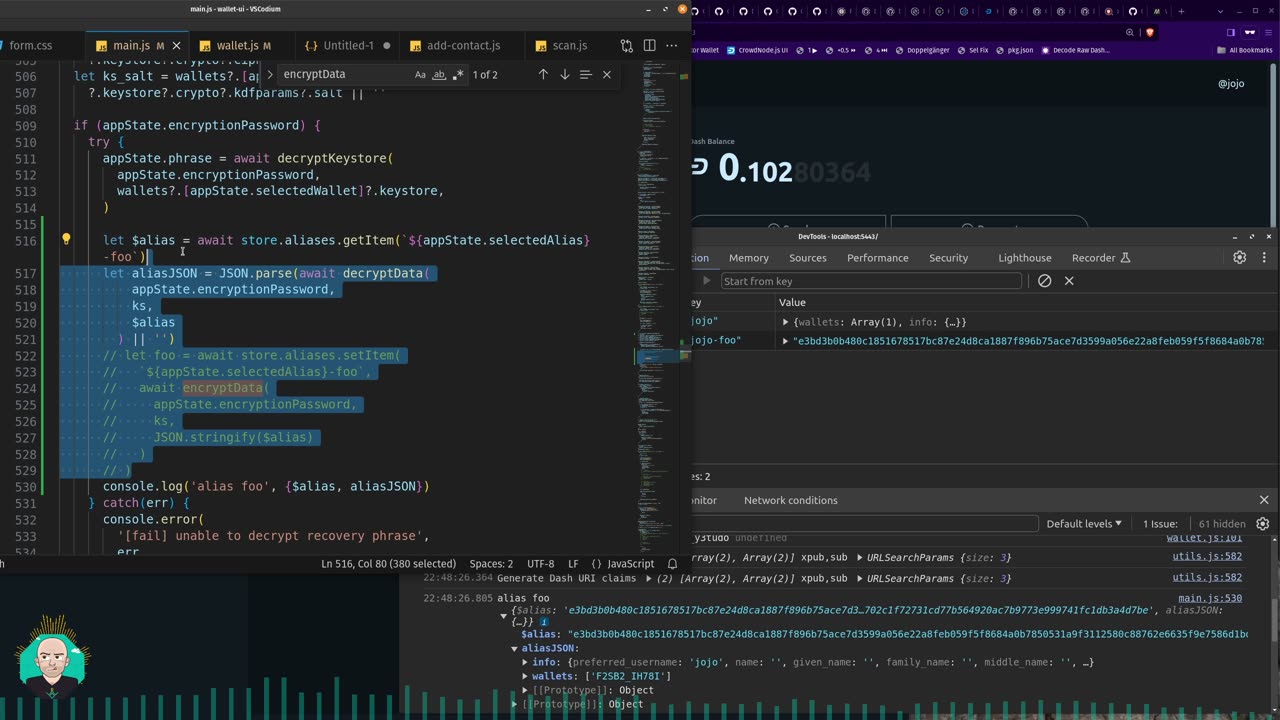Expand the info object in console output

[525, 662]
